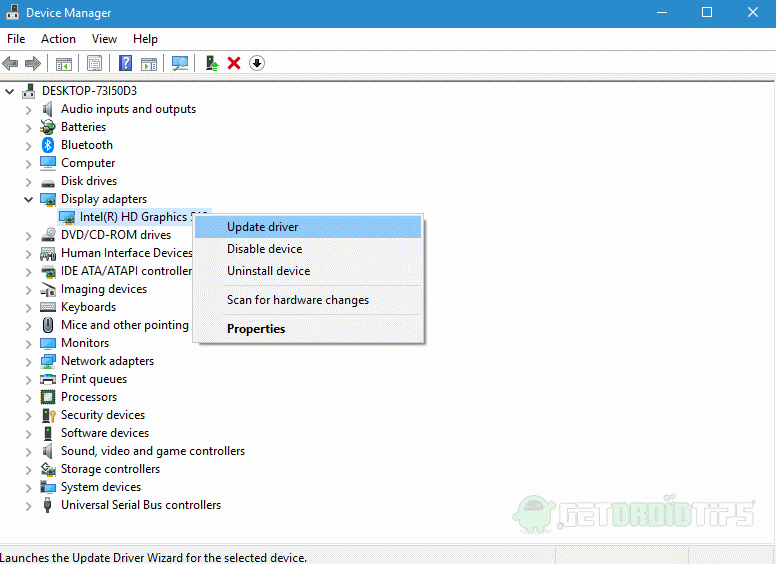The width and height of the screenshot is (776, 564).
Task: Click the Batteries category icon
Action: point(48,127)
